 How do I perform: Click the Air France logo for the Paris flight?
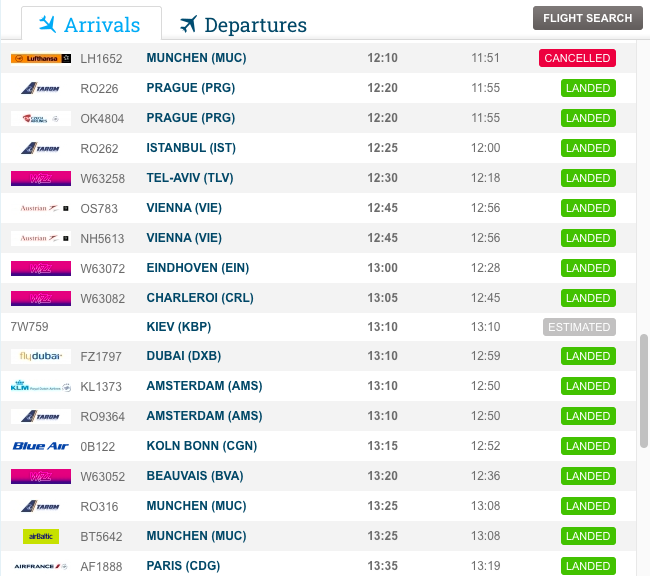coord(41,566)
